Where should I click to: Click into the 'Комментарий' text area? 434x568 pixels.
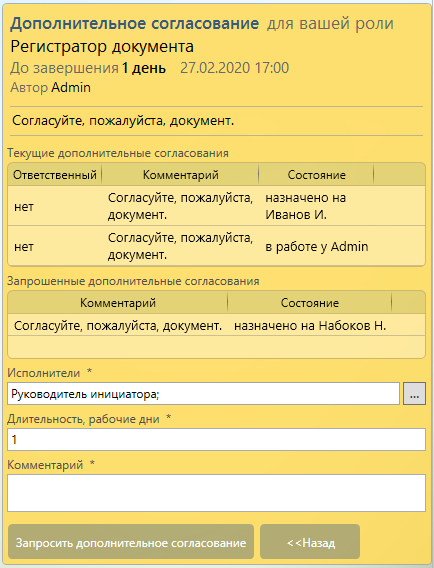(216, 493)
